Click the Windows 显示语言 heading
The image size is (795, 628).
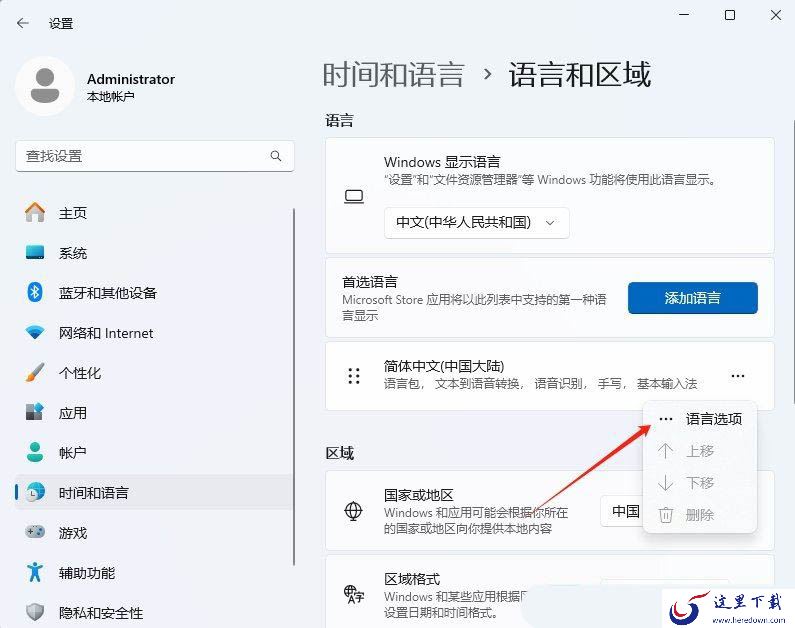(x=442, y=162)
